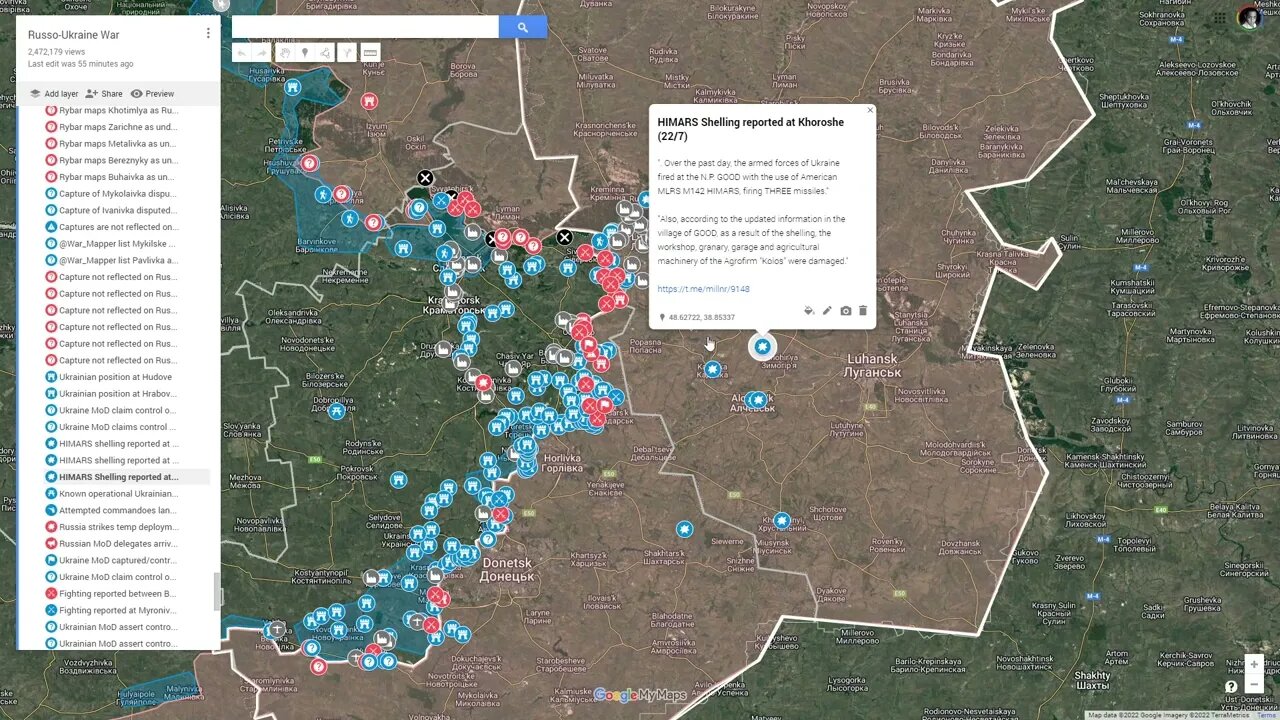Click Add layer
Image resolution: width=1280 pixels, height=720 pixels.
coord(54,94)
